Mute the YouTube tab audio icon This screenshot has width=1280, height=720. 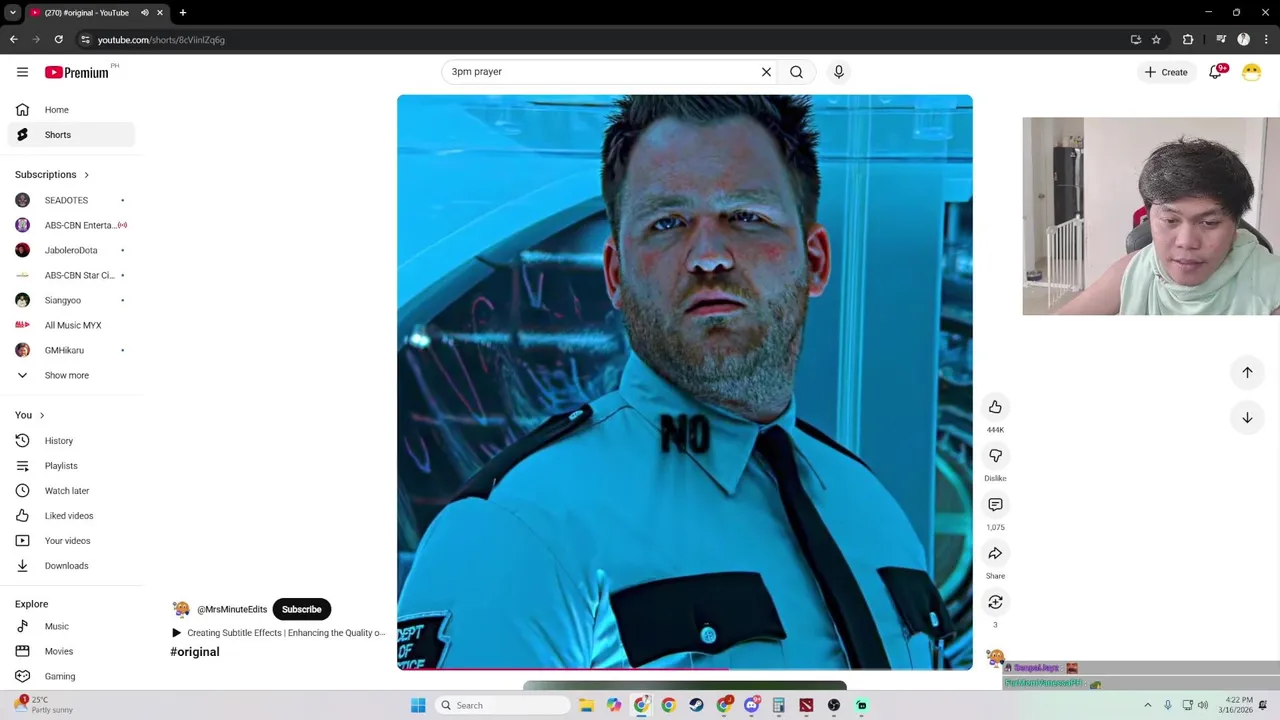pos(144,13)
